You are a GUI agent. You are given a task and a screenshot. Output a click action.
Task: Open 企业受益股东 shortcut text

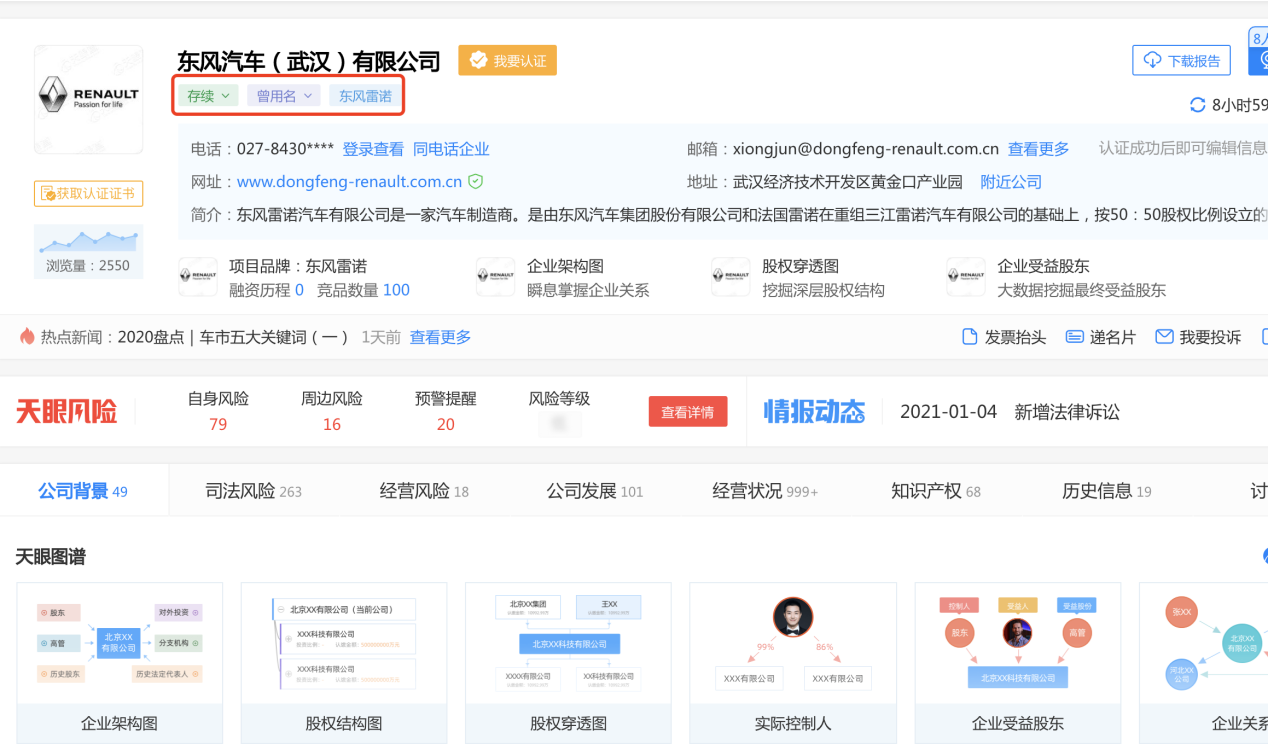[x=1043, y=266]
